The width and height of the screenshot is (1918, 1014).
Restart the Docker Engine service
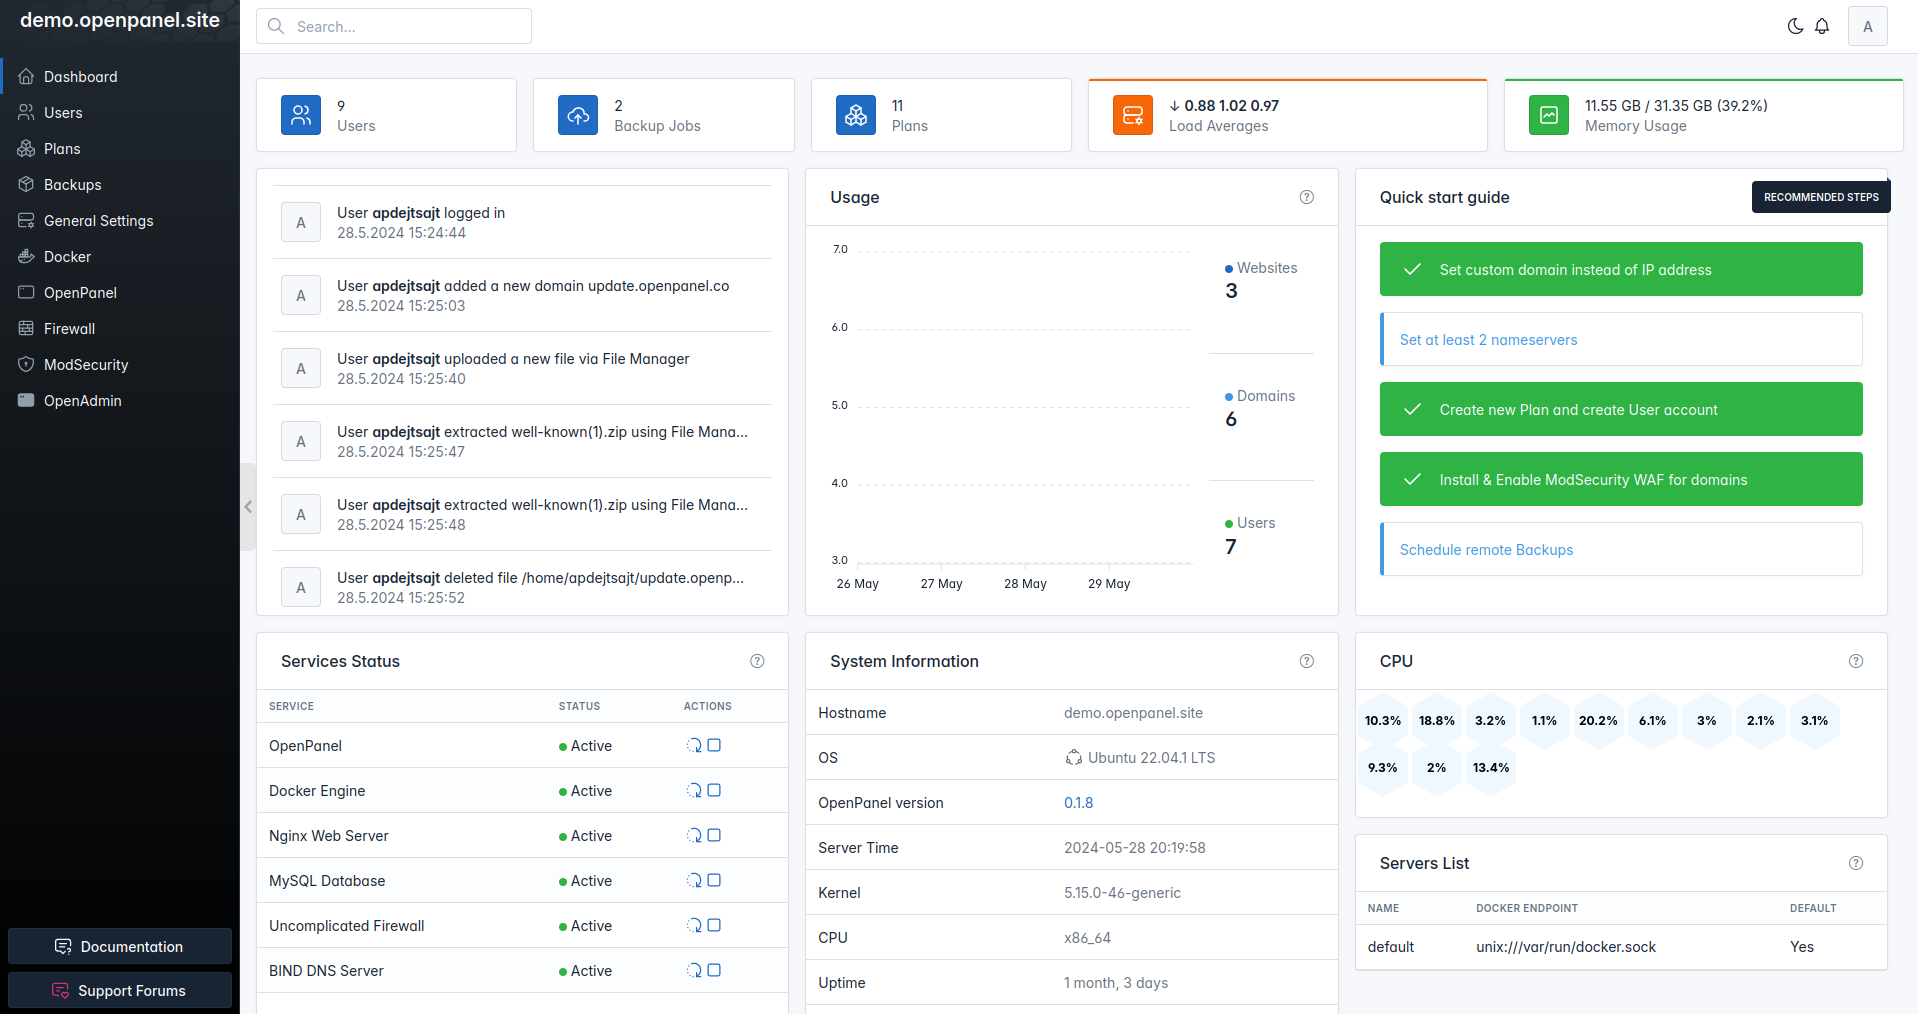point(694,790)
